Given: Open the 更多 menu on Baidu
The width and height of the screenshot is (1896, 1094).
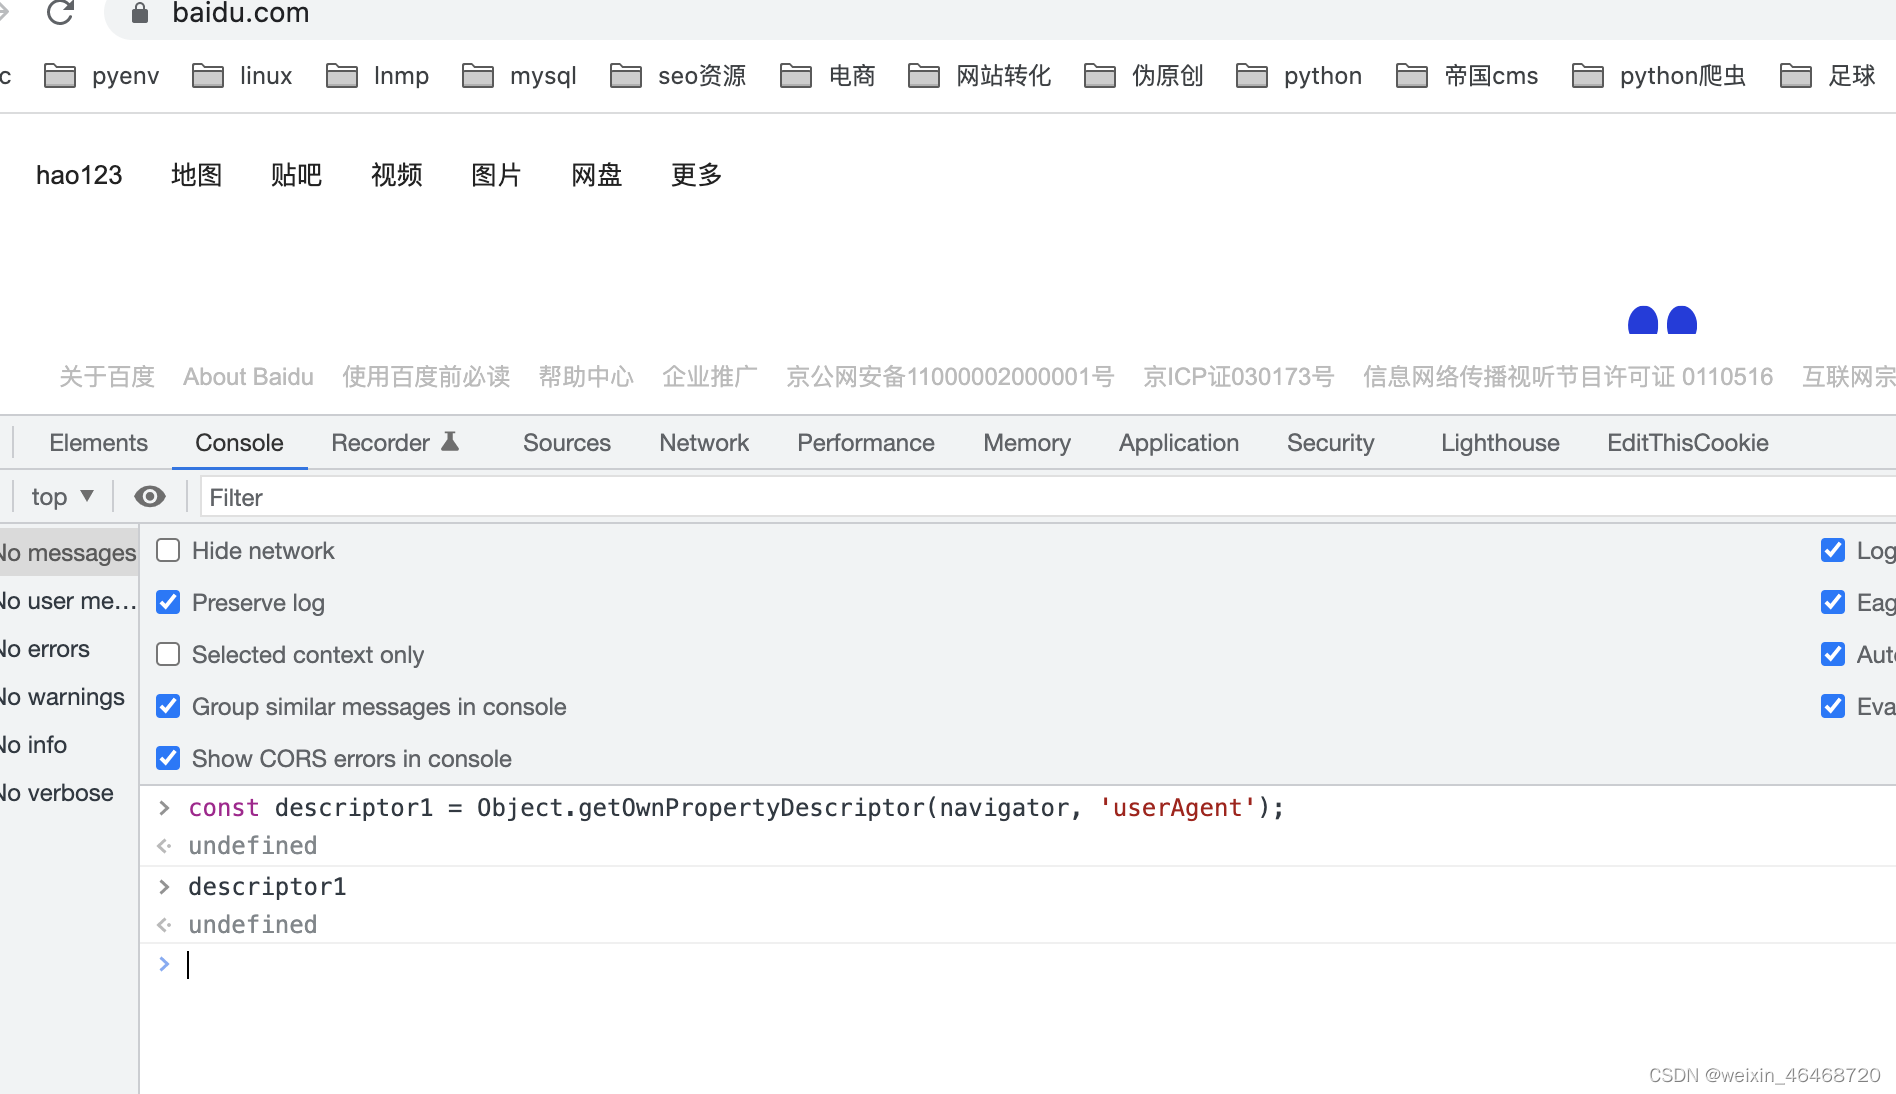Looking at the screenshot, I should tap(696, 175).
